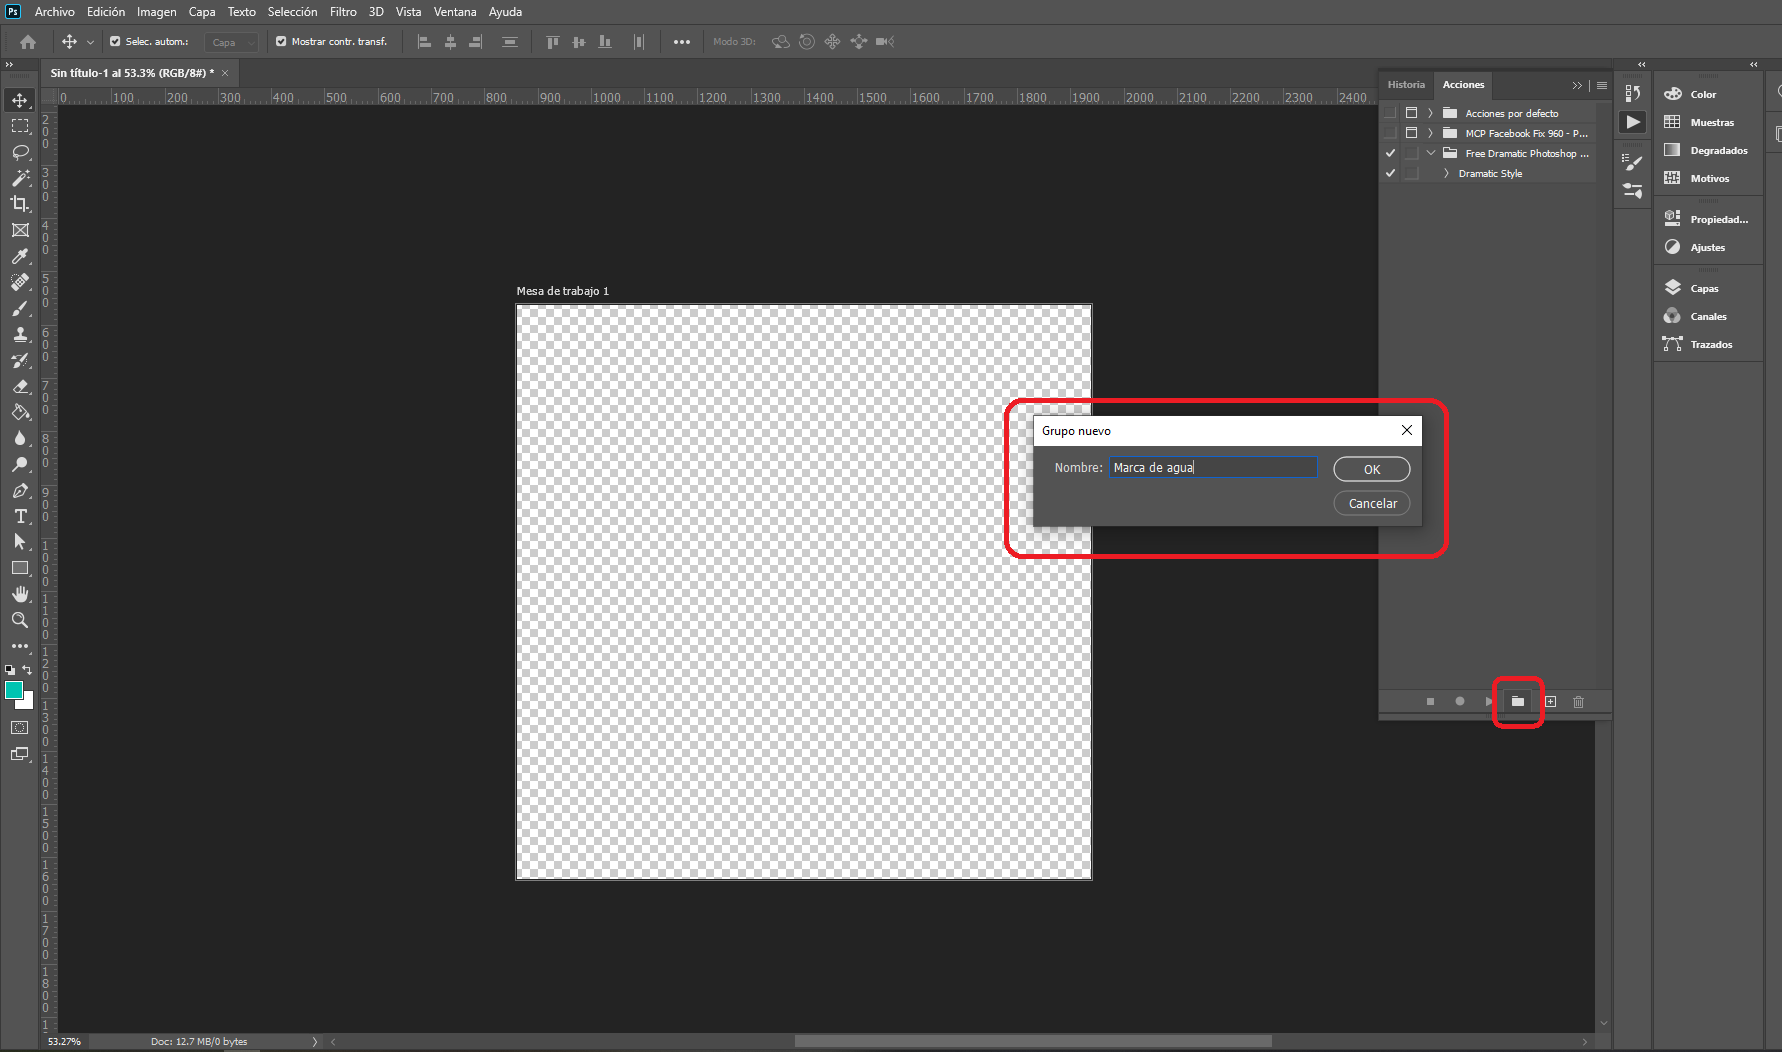Toggle the Mostrar contr. transf. checkbox

281,42
